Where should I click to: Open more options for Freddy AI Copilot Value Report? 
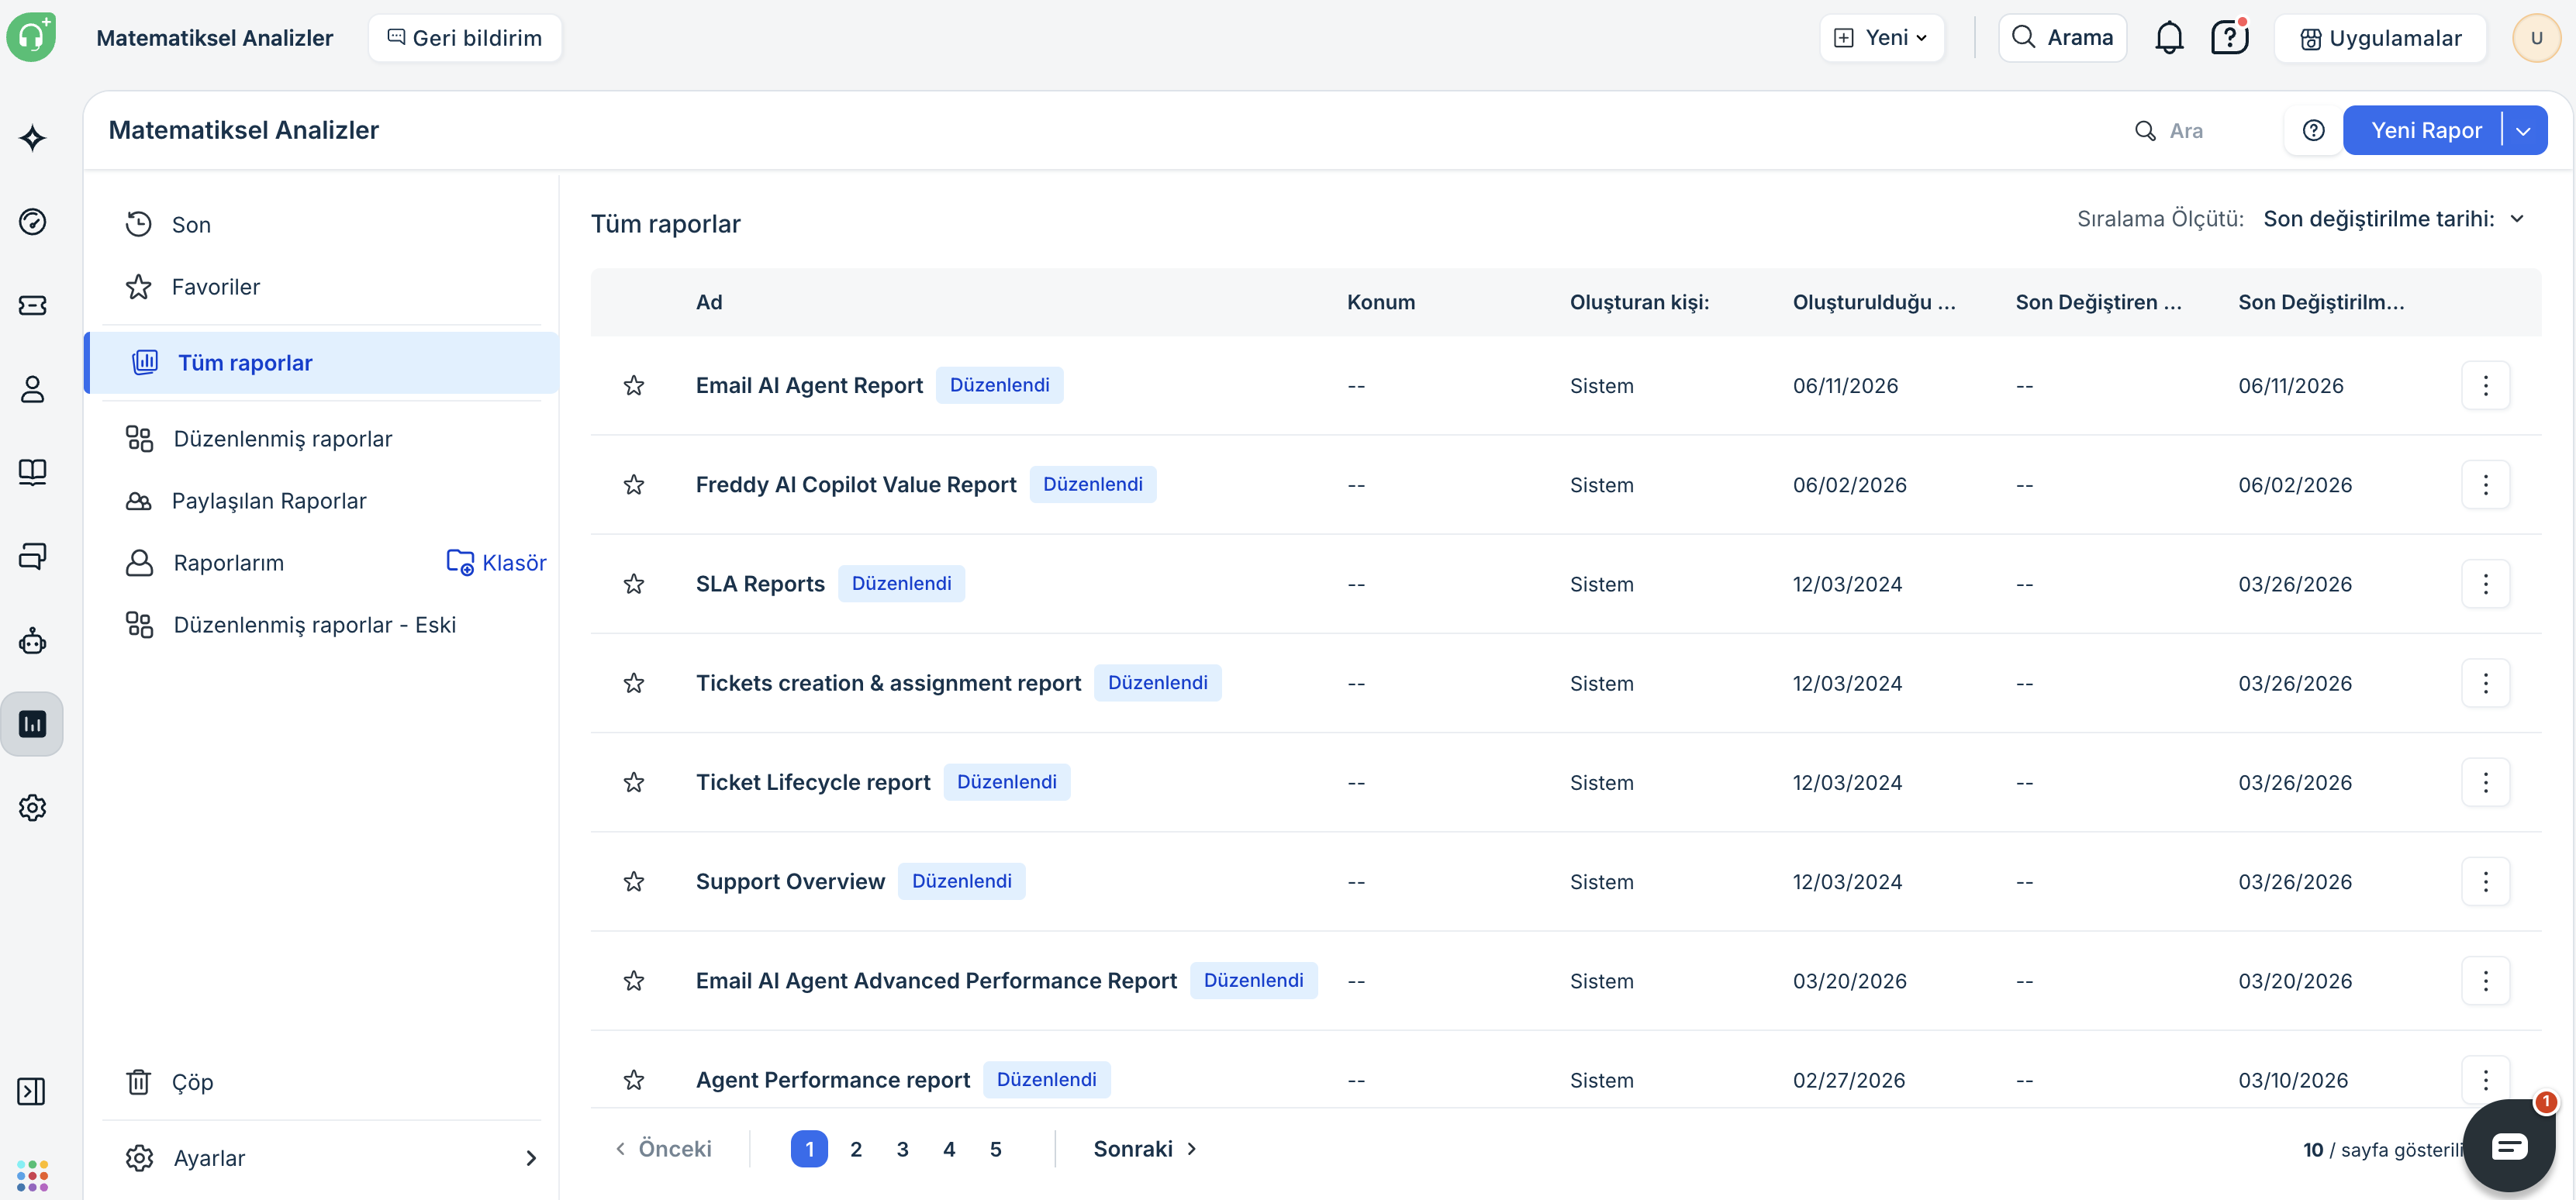coord(2485,485)
